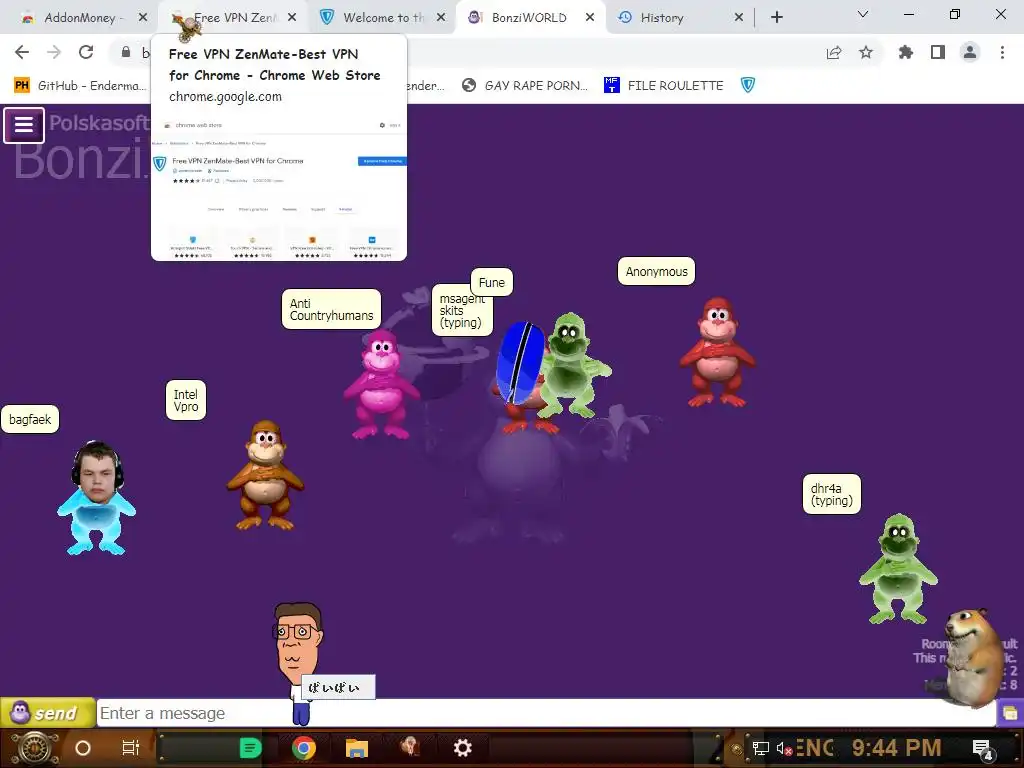Click the Intel Vpro name label
This screenshot has height=768, width=1024.
coord(185,400)
